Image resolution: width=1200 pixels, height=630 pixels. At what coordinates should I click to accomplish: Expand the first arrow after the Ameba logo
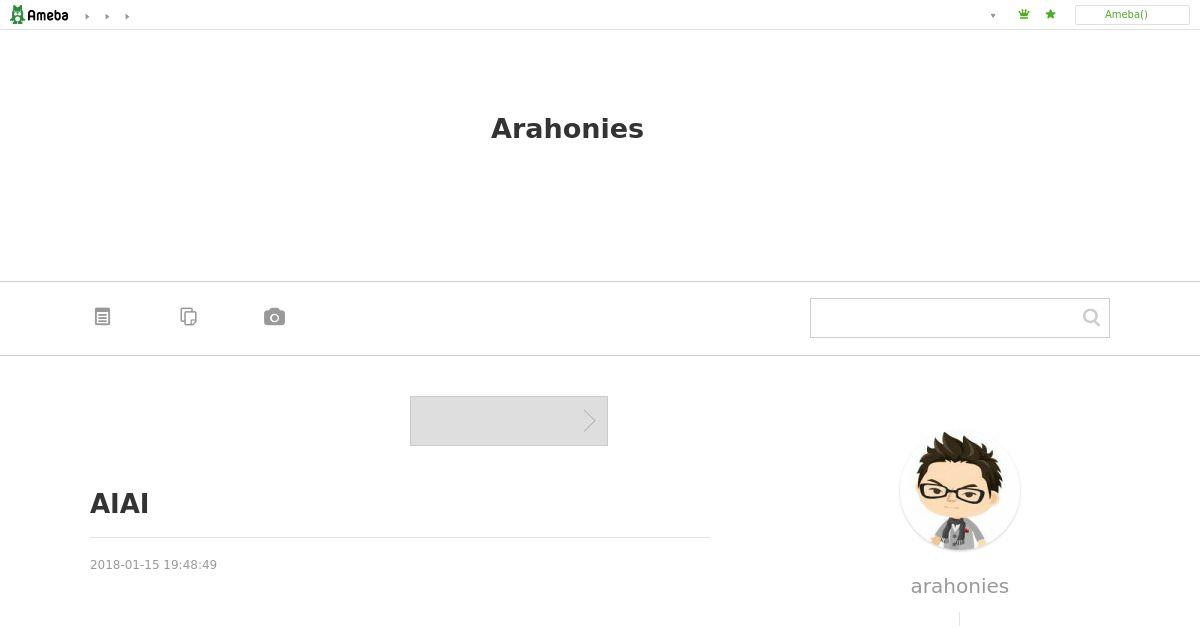pos(87,16)
